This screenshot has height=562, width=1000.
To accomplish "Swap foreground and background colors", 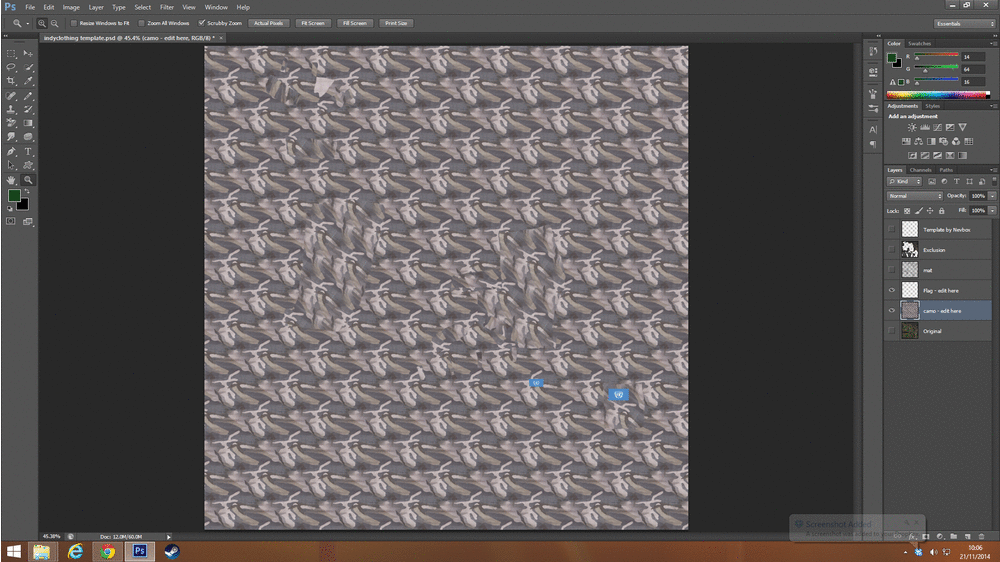I will [27, 191].
